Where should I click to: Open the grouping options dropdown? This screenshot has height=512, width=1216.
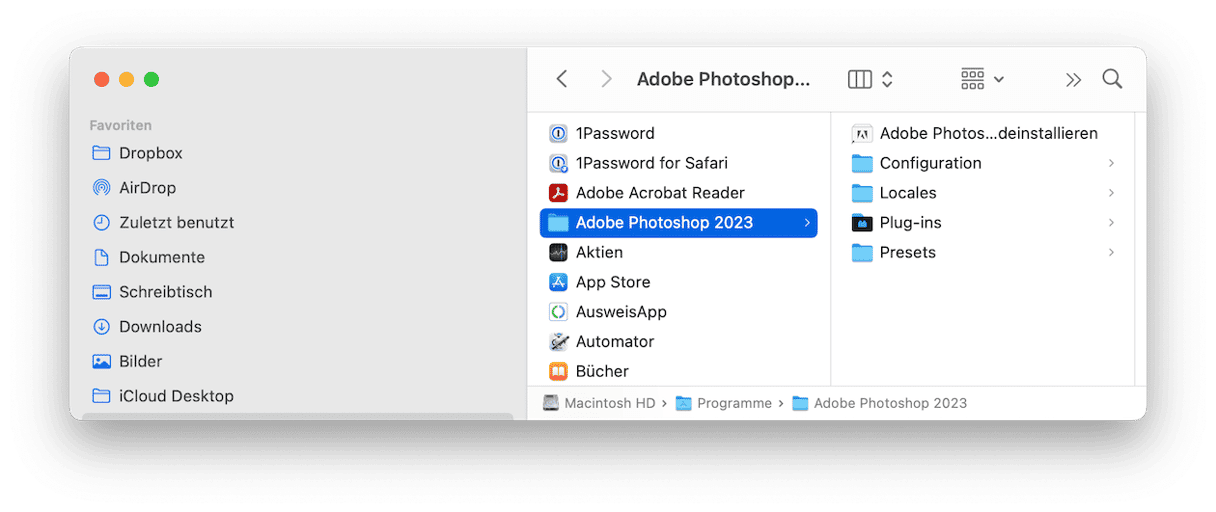click(982, 79)
